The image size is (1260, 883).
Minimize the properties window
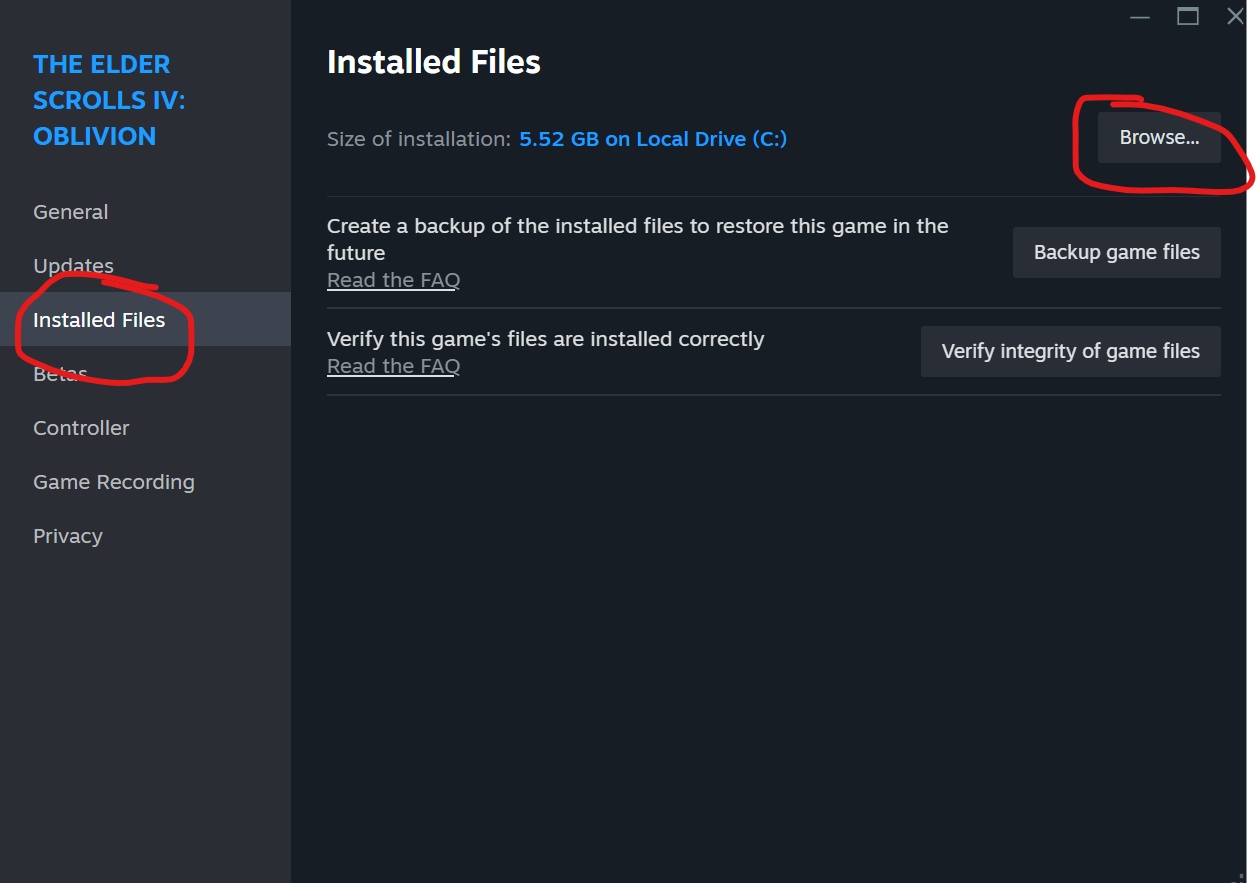pos(1140,16)
